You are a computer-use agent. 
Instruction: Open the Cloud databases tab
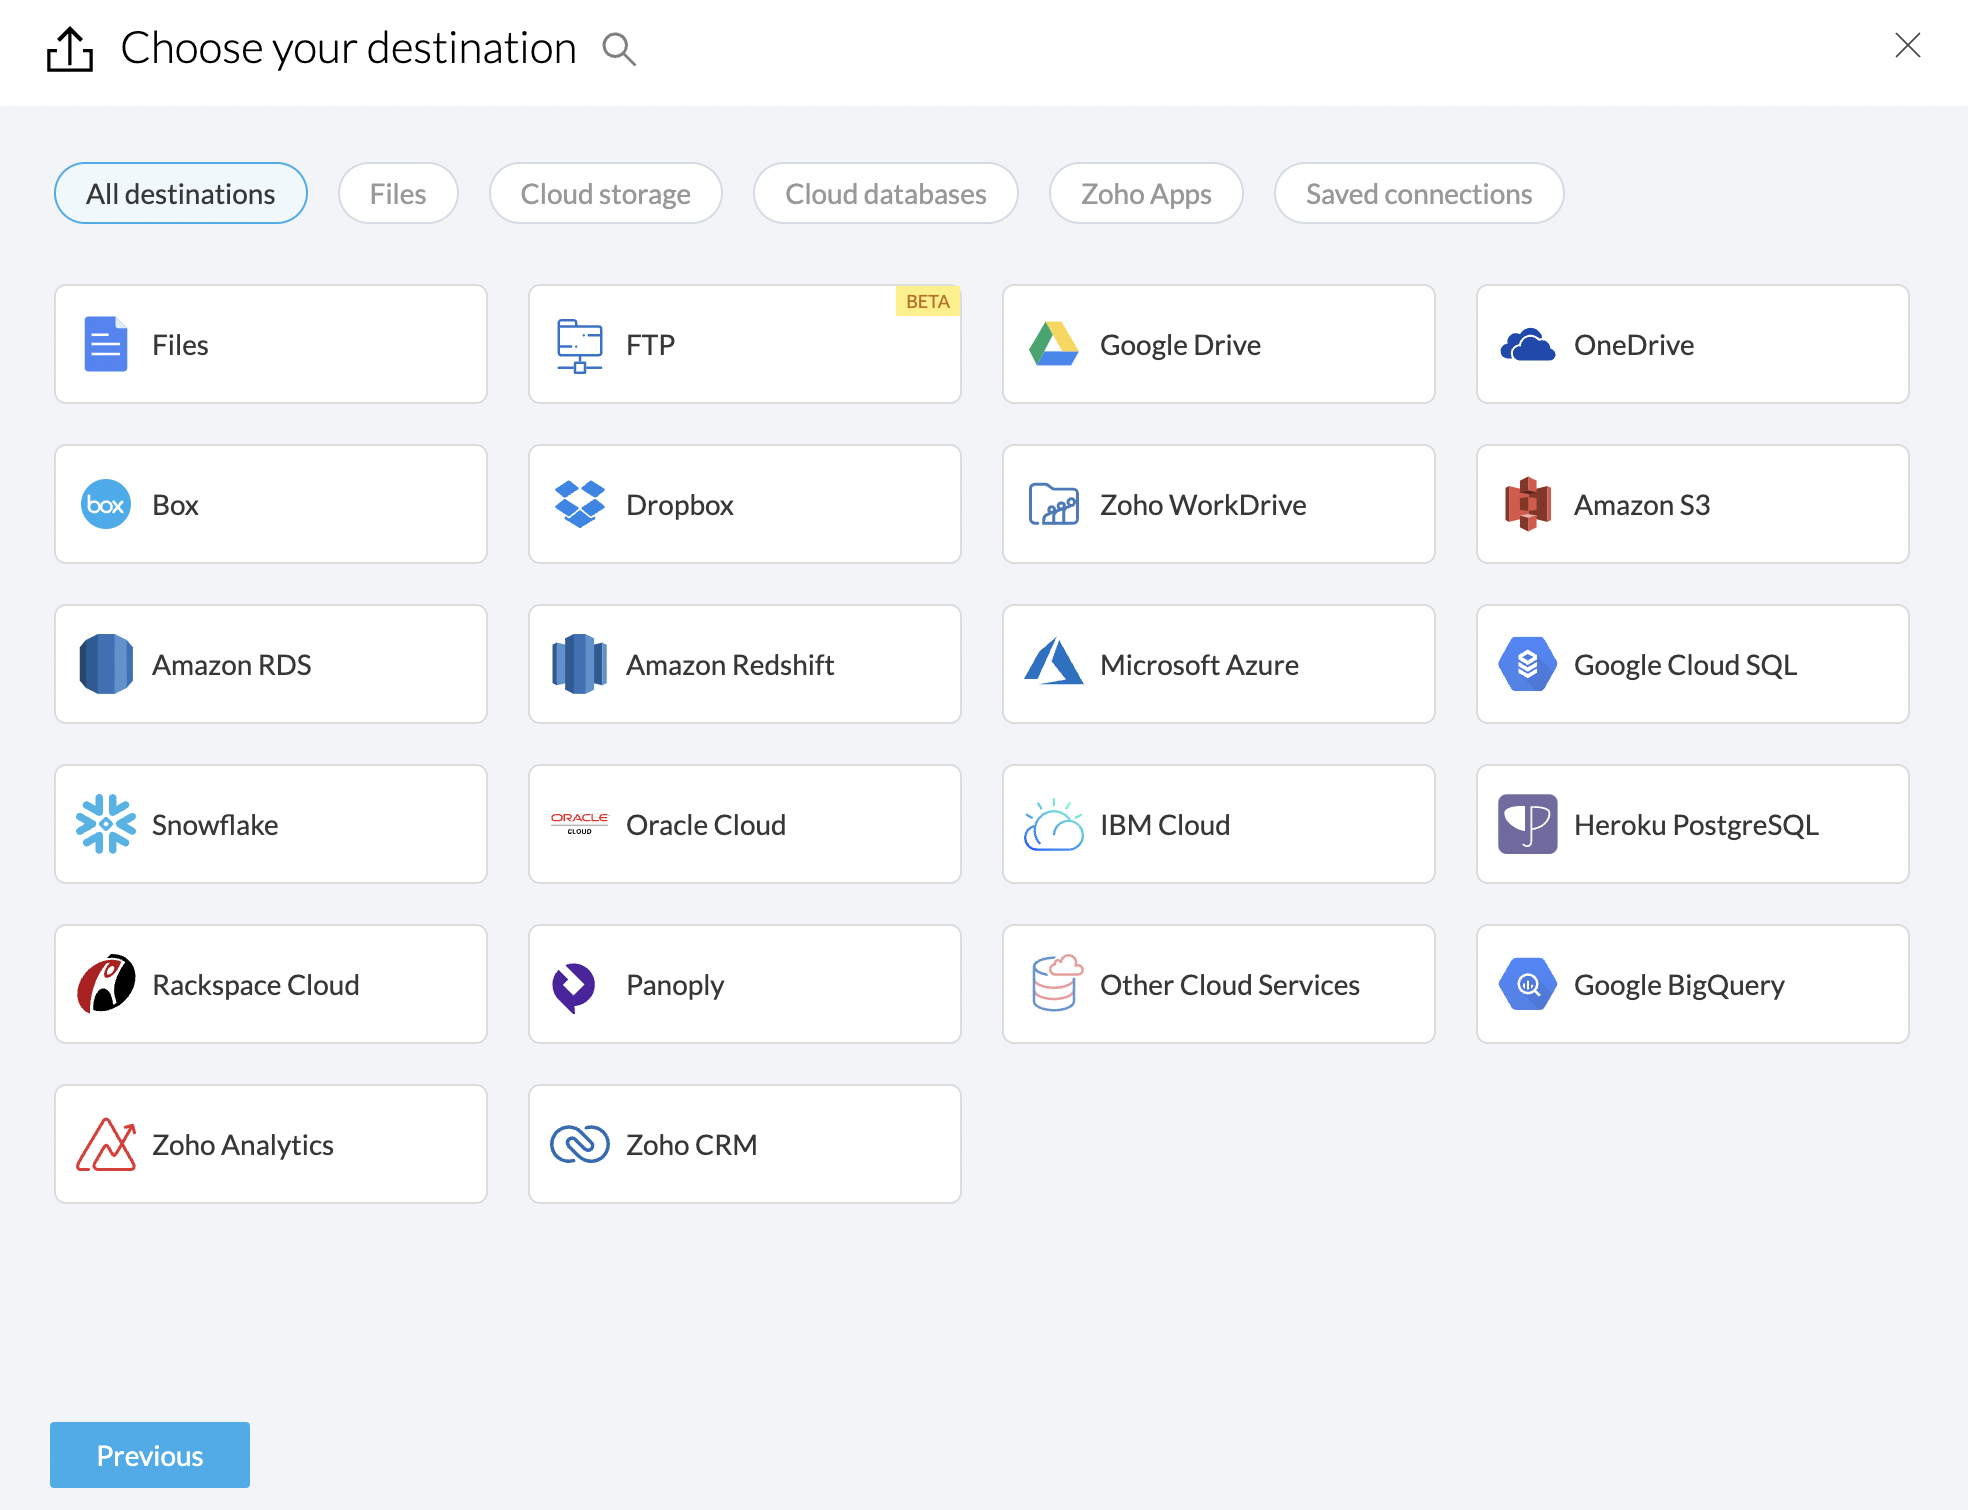click(885, 194)
